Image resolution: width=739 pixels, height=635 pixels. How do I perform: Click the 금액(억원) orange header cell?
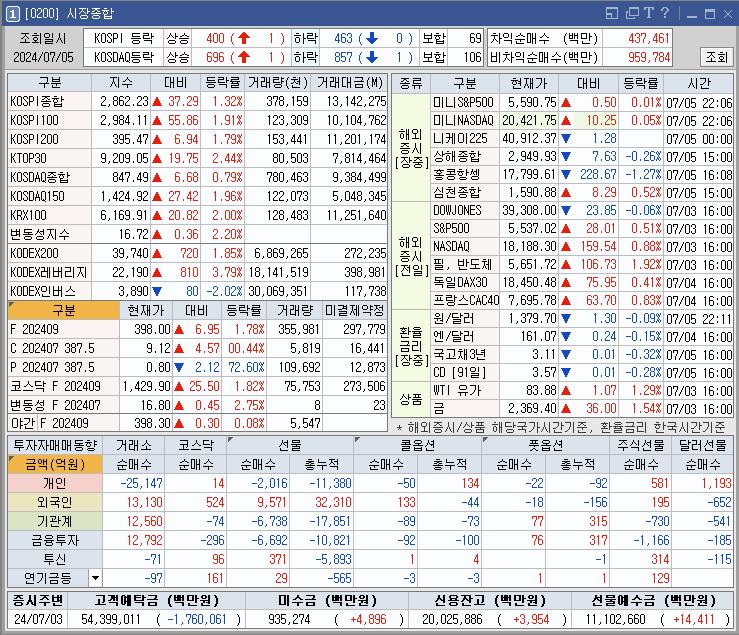pyautogui.click(x=55, y=464)
